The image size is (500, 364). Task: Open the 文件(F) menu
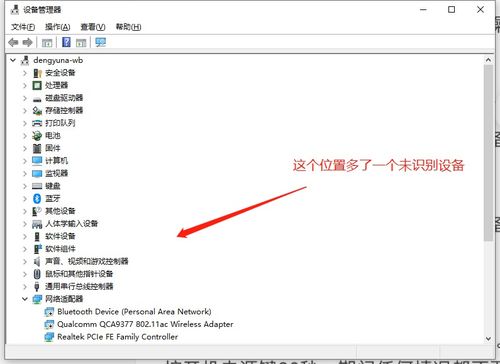coord(23,27)
